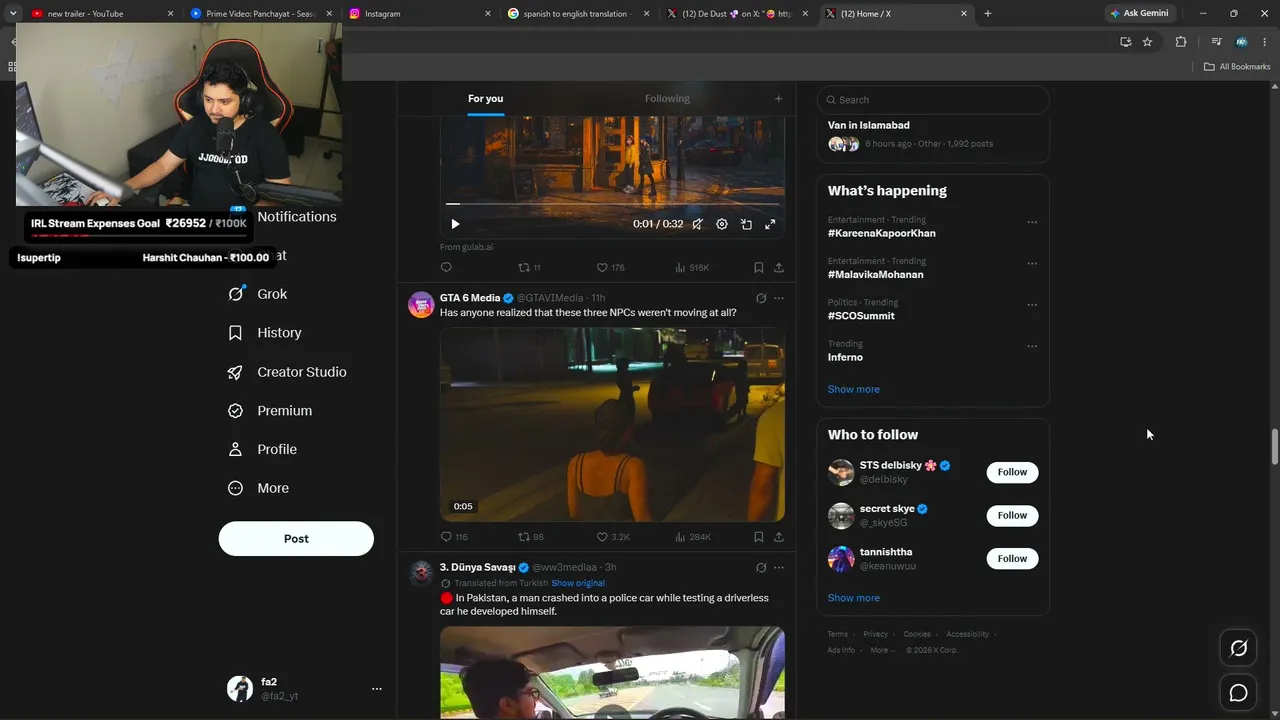The image size is (1280, 720).
Task: Switch to the new trailer - YouTube tab
Action: coord(100,14)
